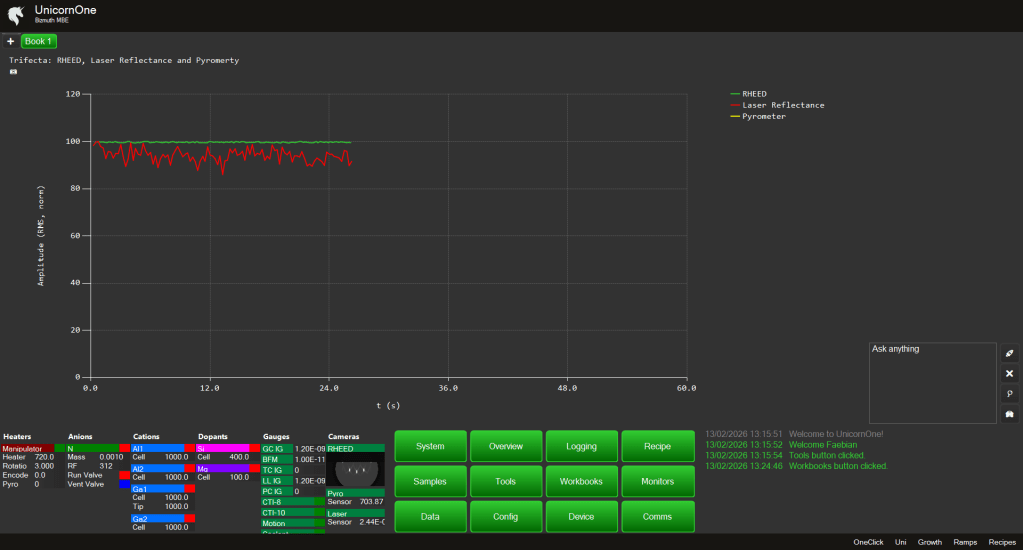Toggle the Run Valve red indicator
Screen dimensions: 1023x550
(124, 475)
